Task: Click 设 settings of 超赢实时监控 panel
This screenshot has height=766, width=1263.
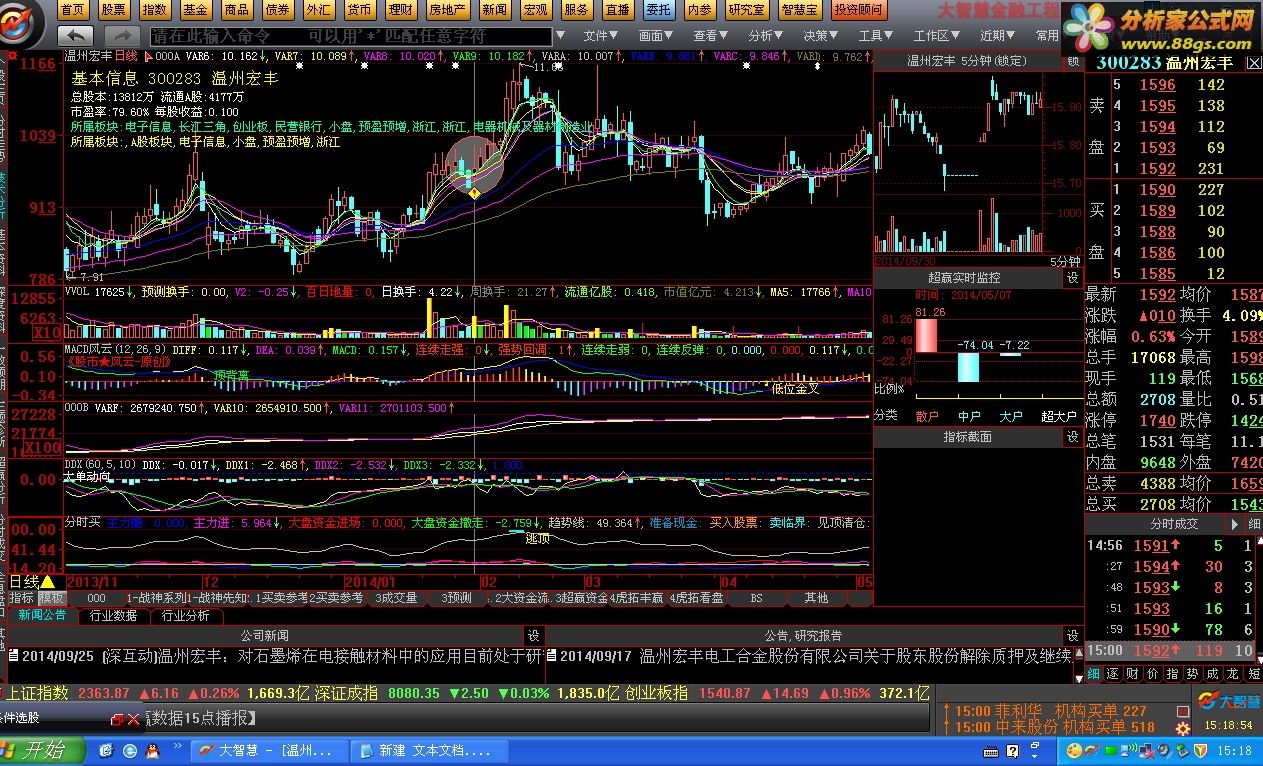Action: (1073, 277)
